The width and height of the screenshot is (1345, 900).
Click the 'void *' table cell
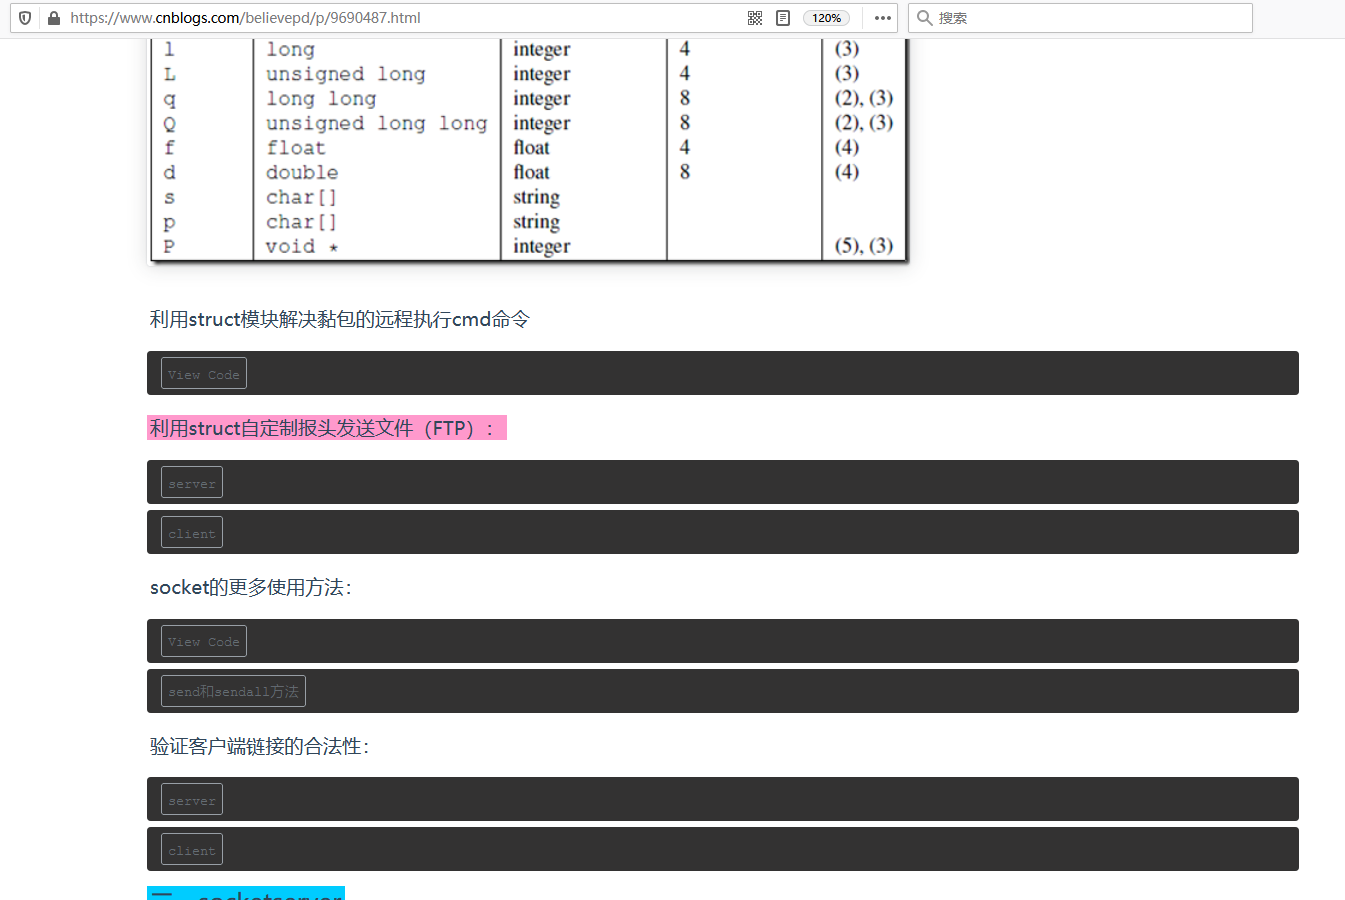(302, 246)
